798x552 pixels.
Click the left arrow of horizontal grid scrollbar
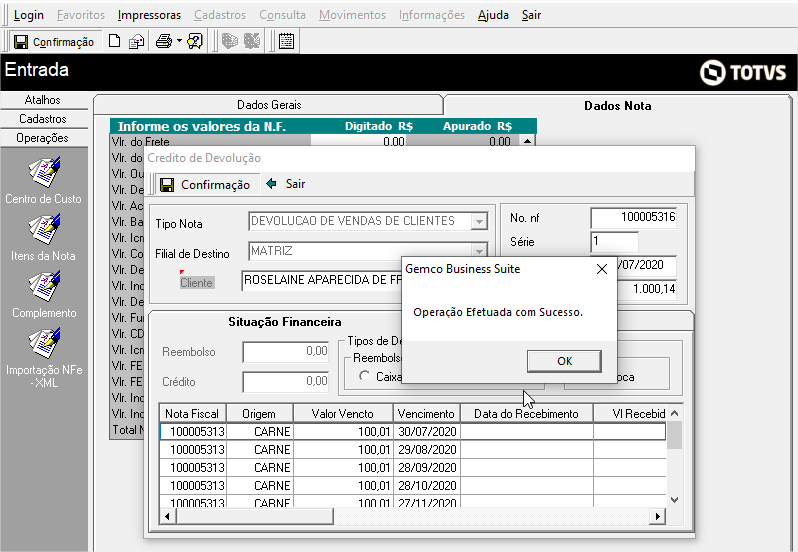[167, 517]
